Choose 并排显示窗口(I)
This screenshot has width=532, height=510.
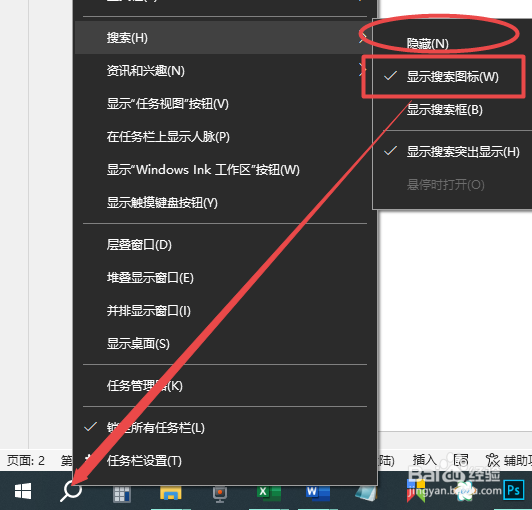225,311
